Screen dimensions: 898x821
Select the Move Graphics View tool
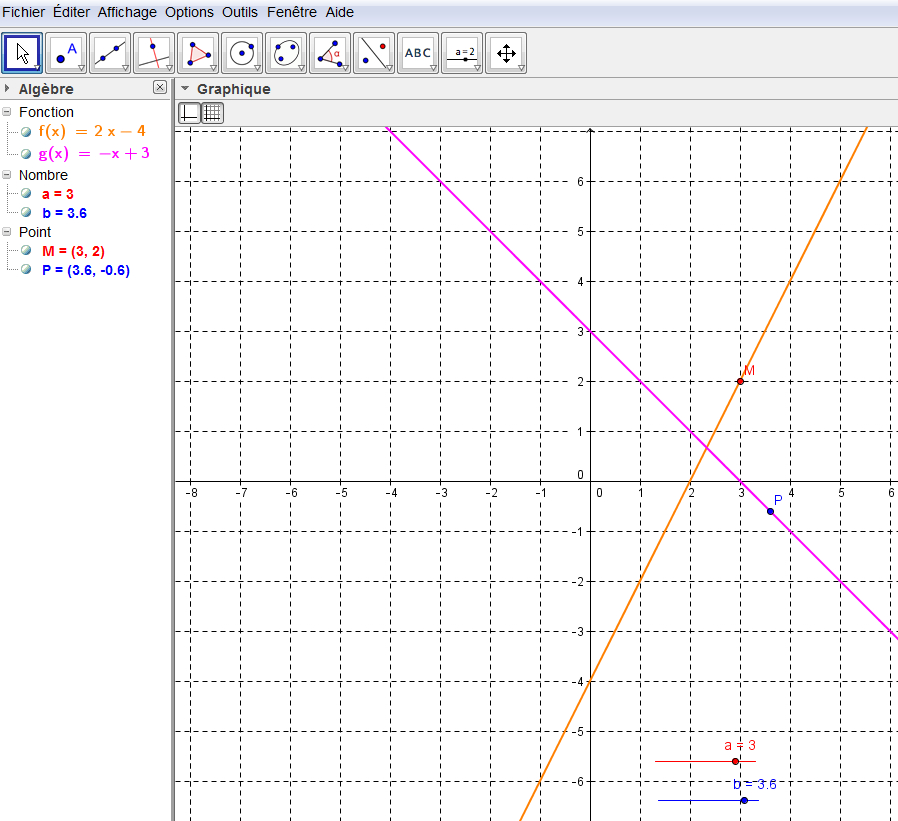[x=506, y=53]
